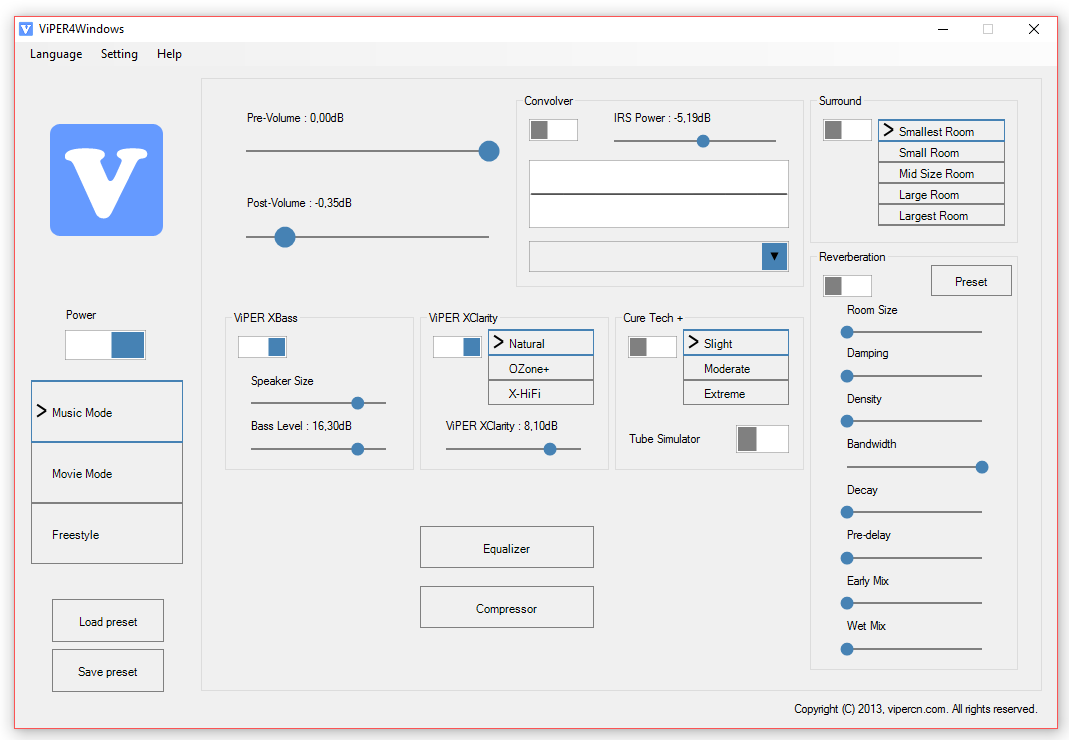Toggle the Surround switch
The height and width of the screenshot is (740, 1069).
tap(847, 130)
